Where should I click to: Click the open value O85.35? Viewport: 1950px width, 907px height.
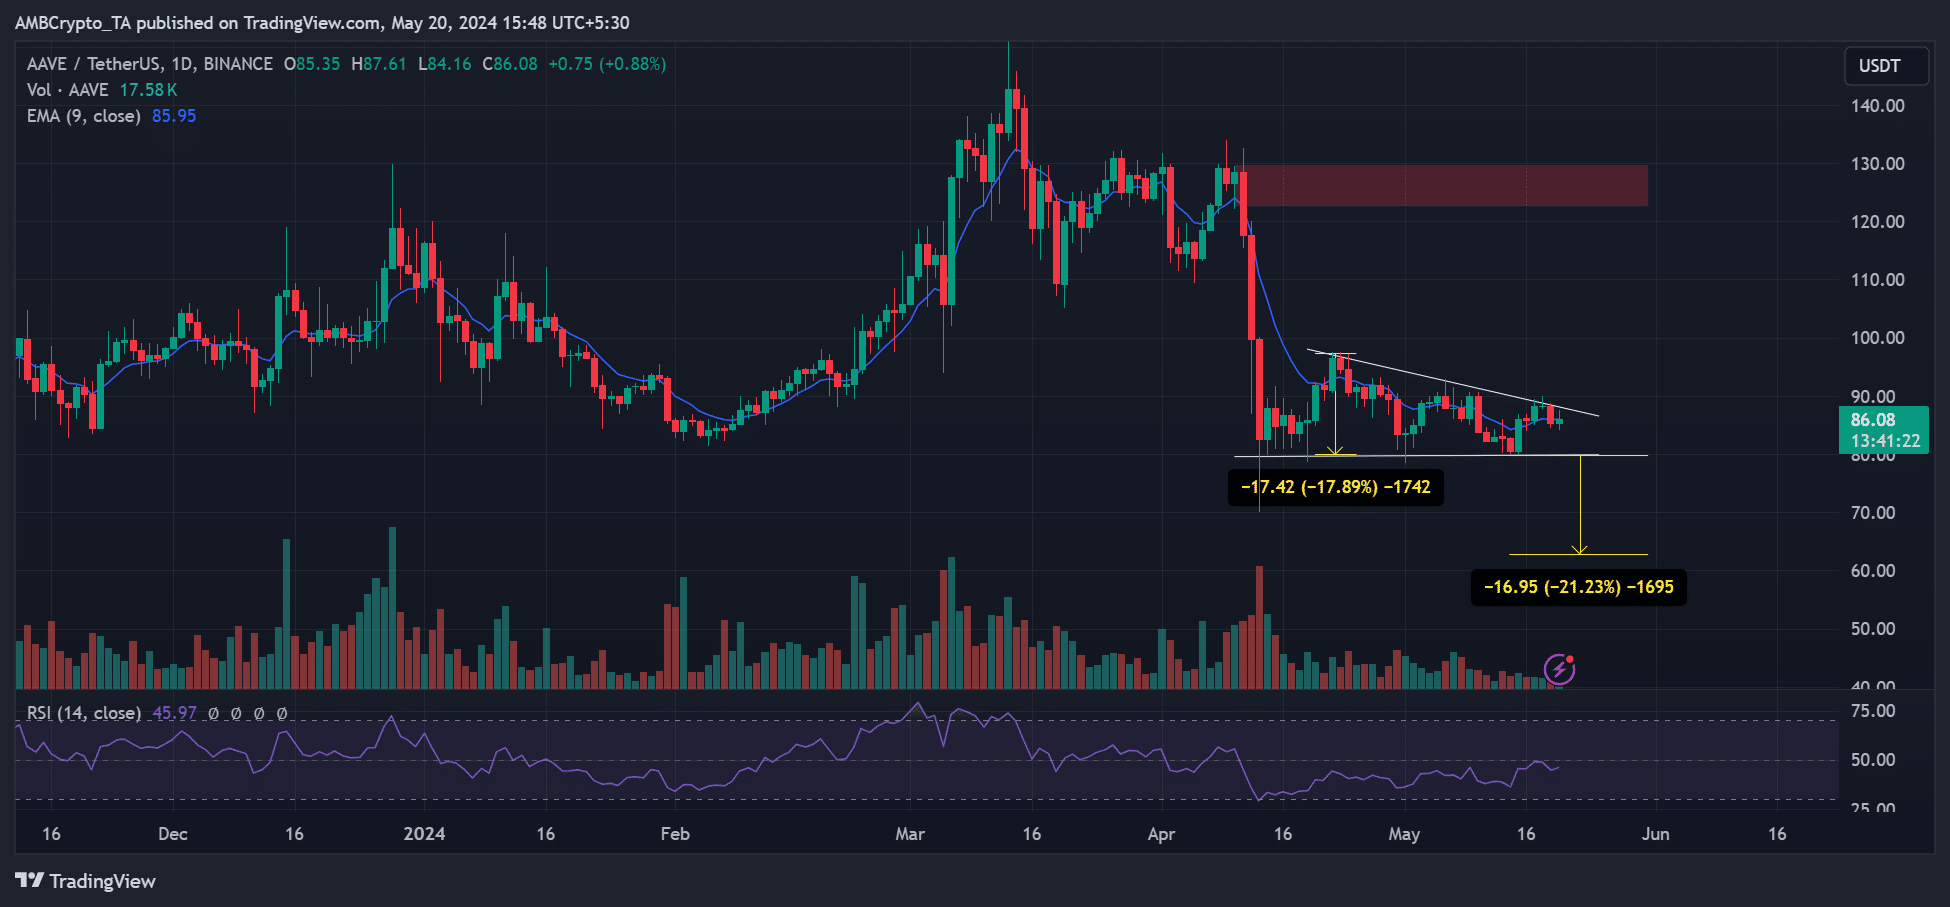tap(312, 64)
